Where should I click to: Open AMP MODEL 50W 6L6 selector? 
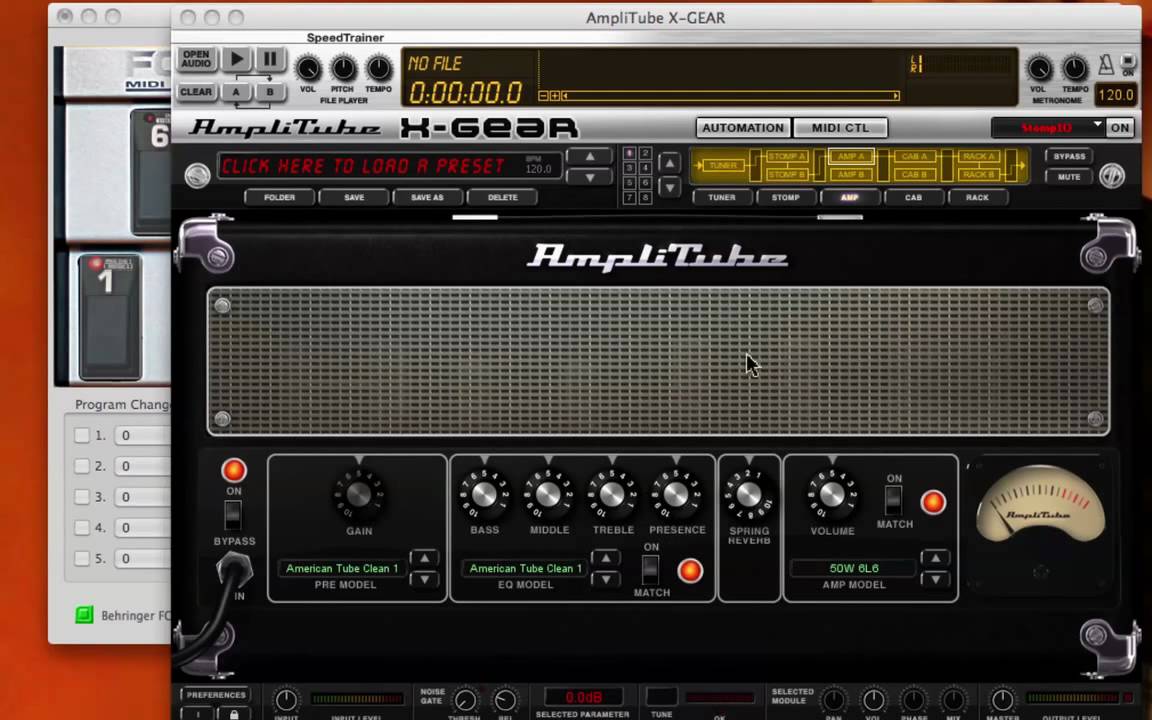853,569
